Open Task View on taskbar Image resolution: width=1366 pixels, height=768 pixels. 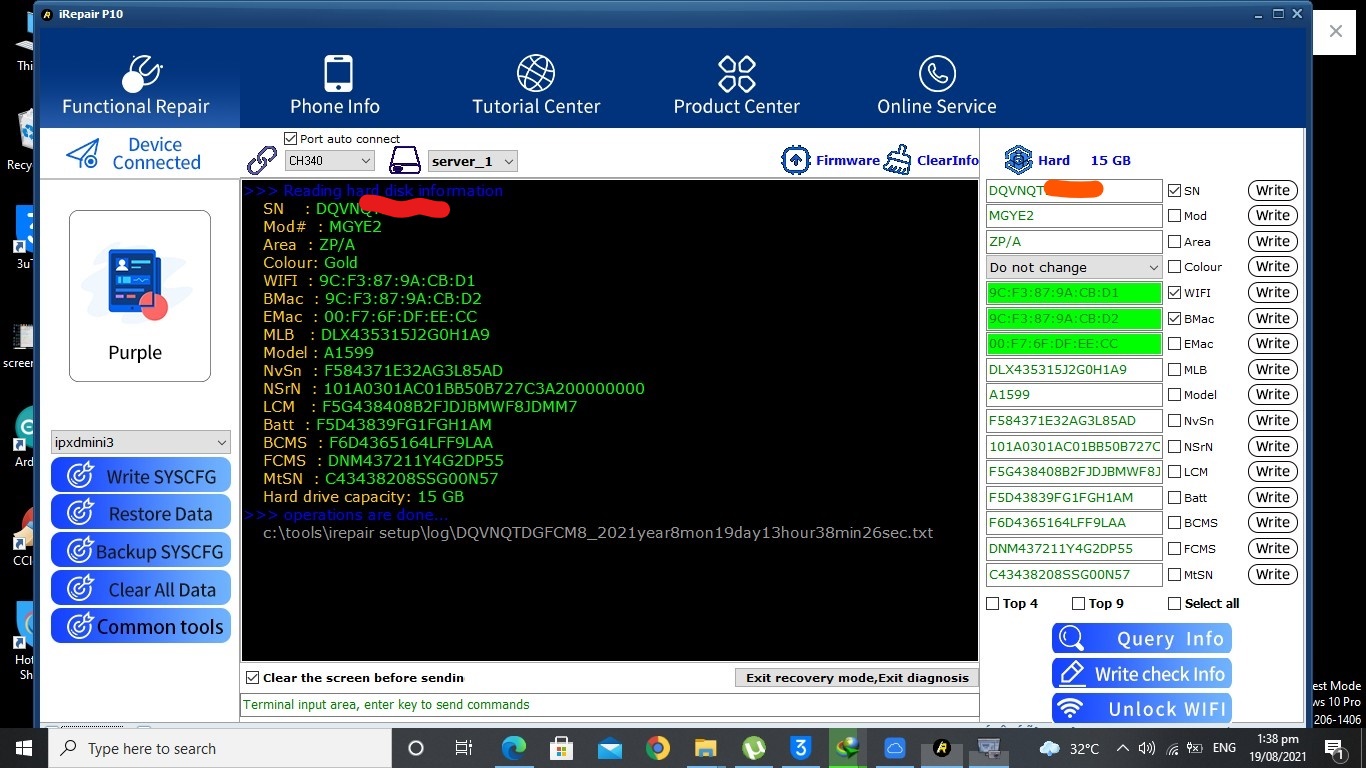(x=464, y=748)
